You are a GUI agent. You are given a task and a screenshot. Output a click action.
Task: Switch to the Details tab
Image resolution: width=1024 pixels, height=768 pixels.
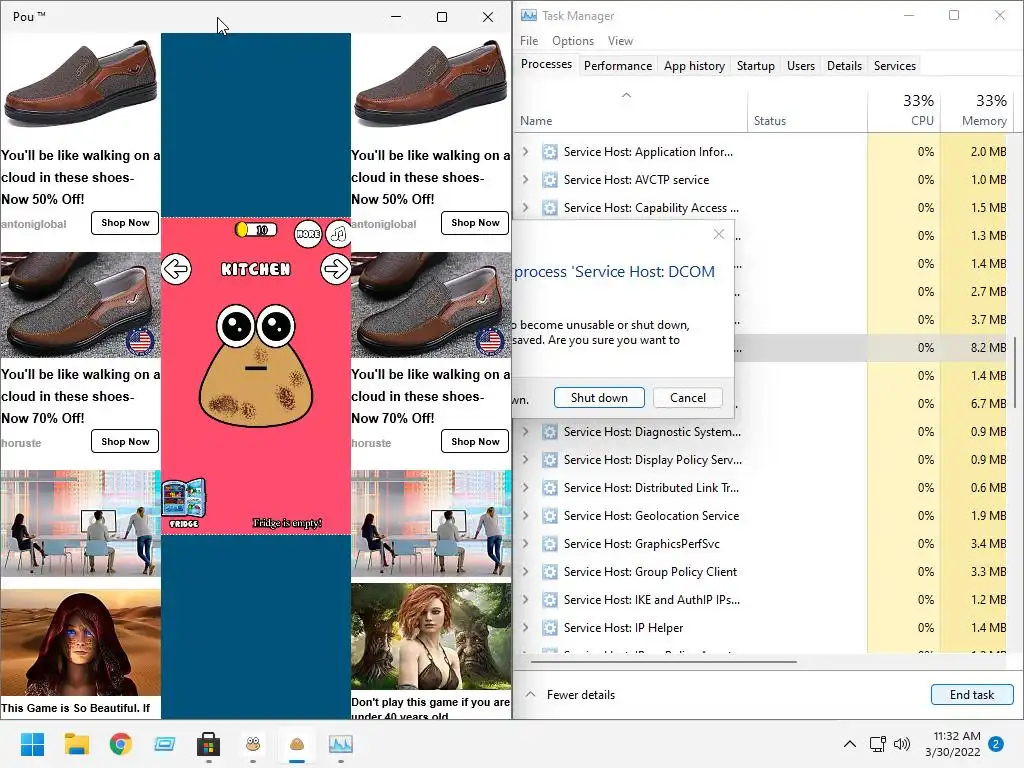[844, 65]
